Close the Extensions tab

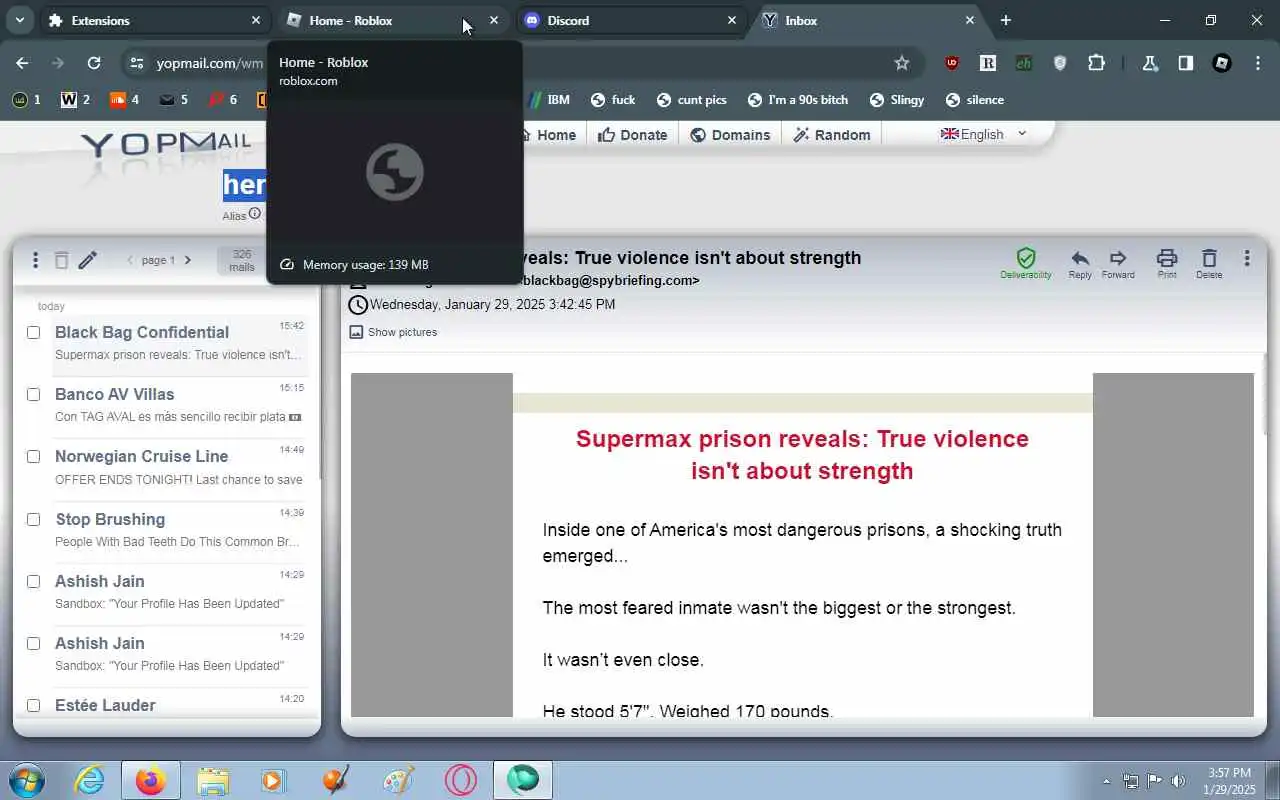255,20
